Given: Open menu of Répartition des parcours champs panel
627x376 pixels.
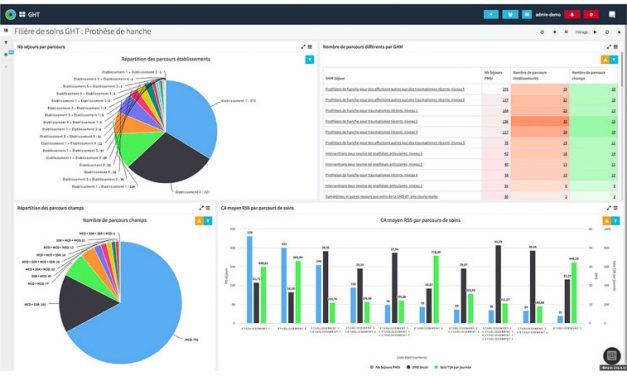Looking at the screenshot, I should (x=208, y=208).
